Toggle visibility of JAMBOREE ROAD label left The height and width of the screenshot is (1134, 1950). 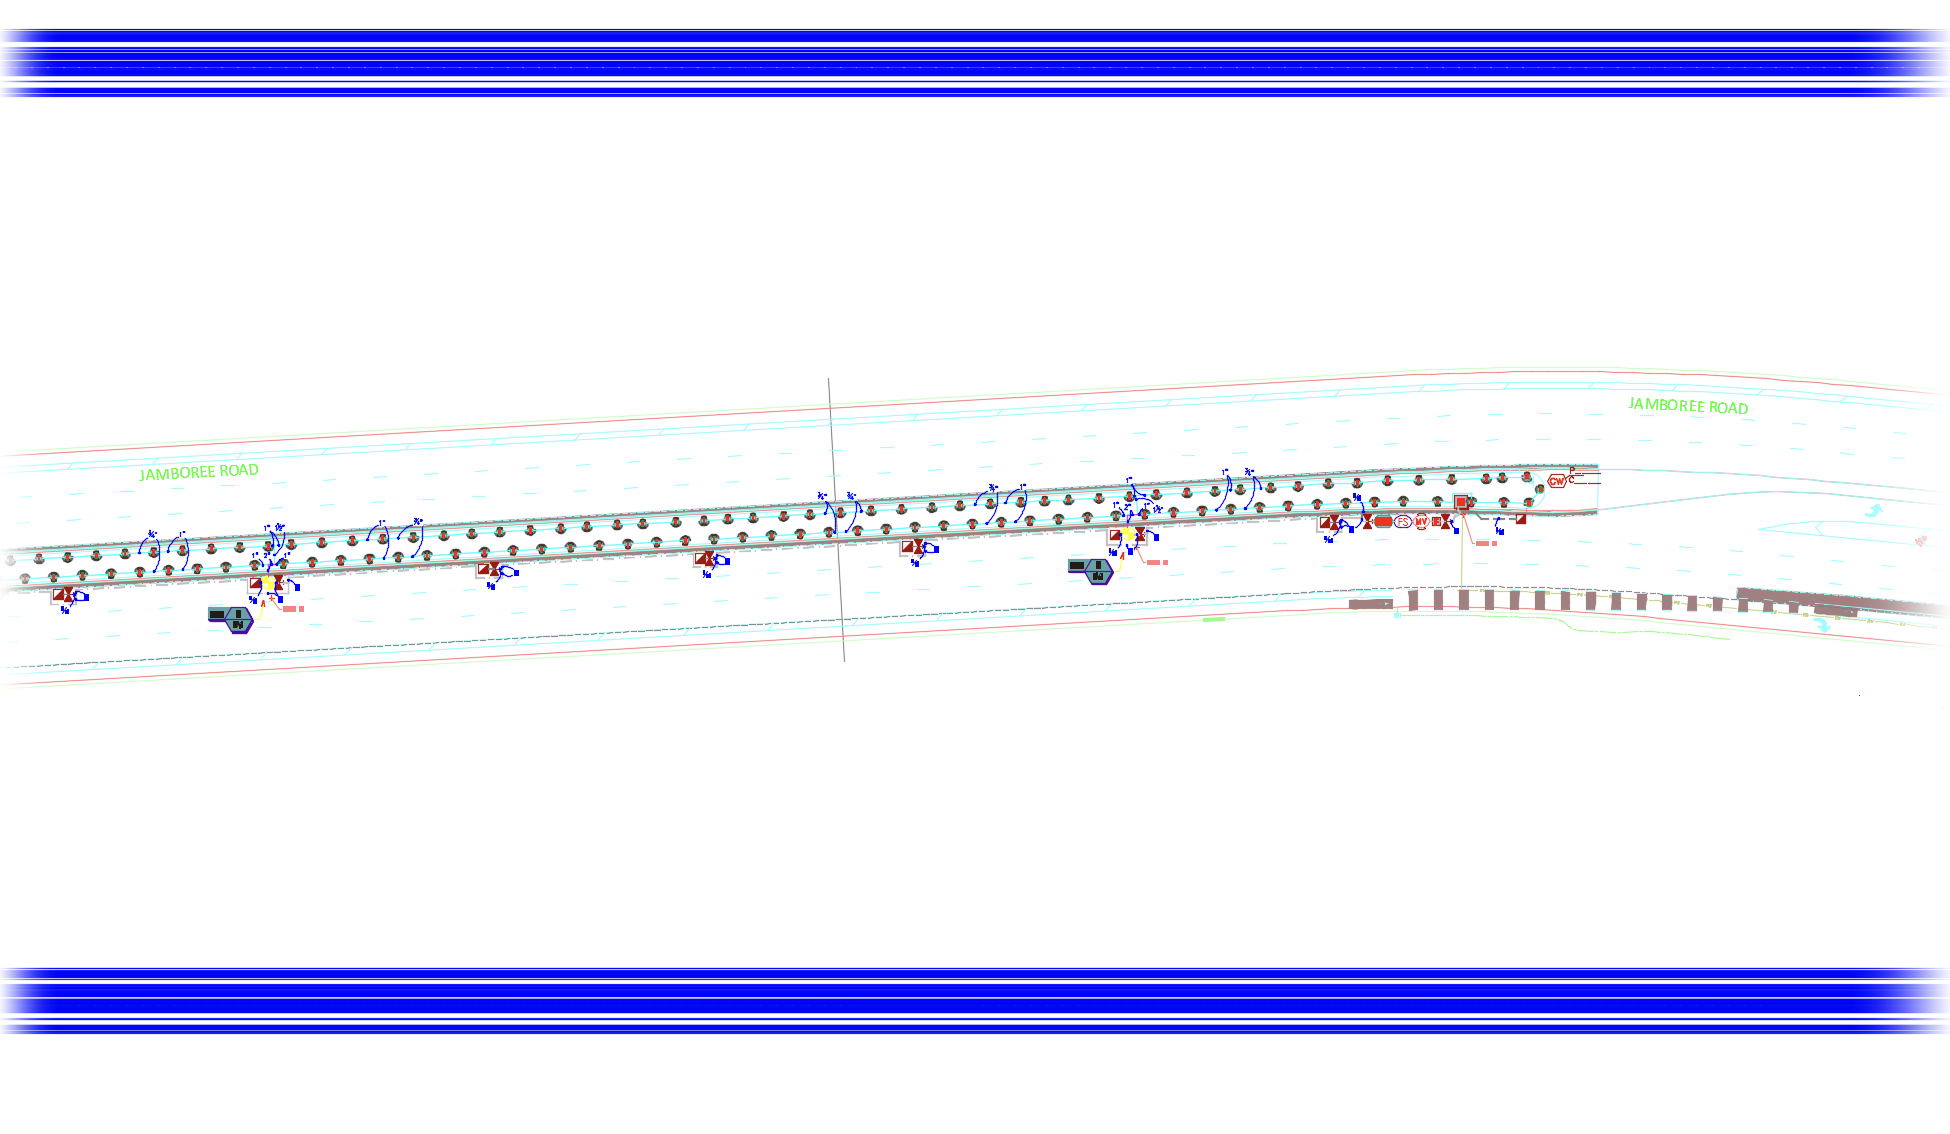[198, 470]
